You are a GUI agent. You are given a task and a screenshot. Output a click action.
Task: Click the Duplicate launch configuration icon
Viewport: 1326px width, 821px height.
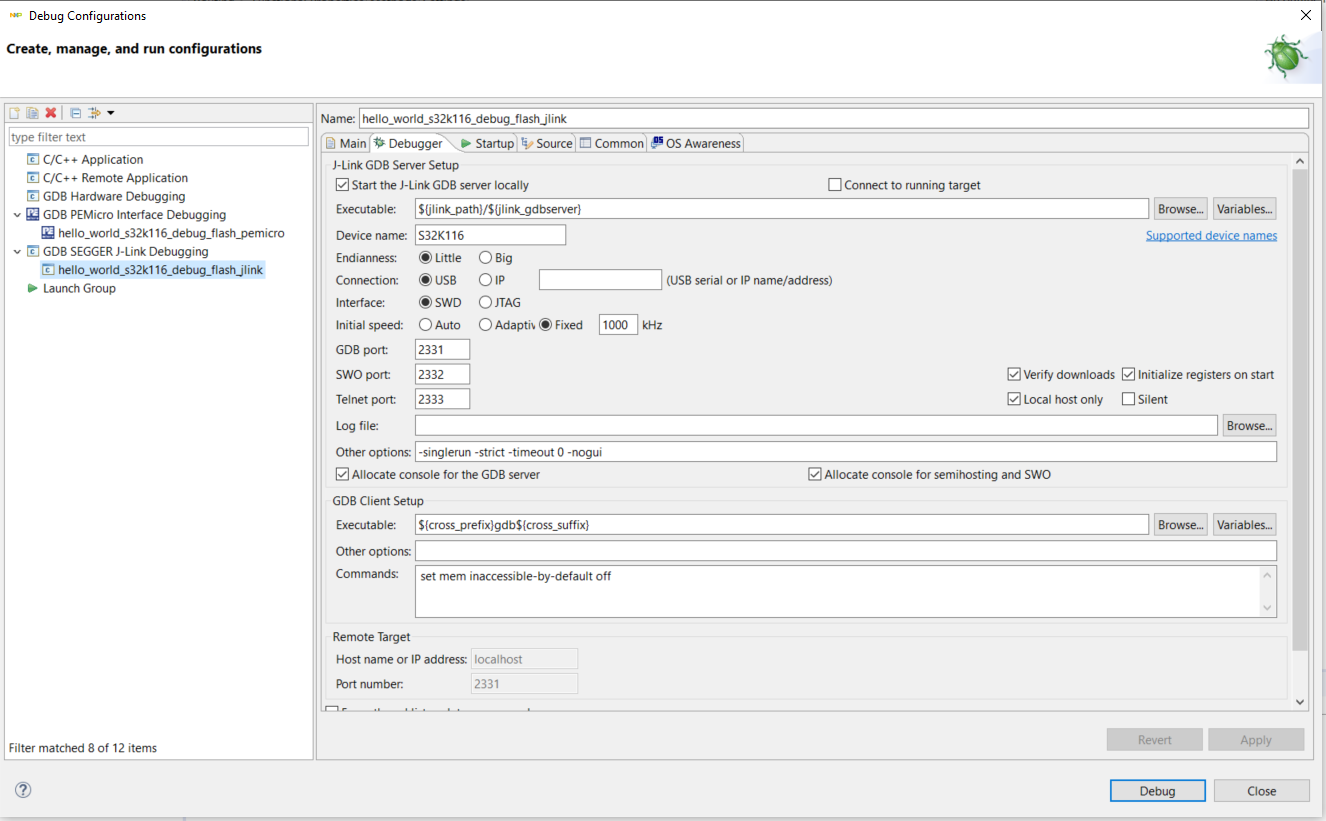click(32, 113)
